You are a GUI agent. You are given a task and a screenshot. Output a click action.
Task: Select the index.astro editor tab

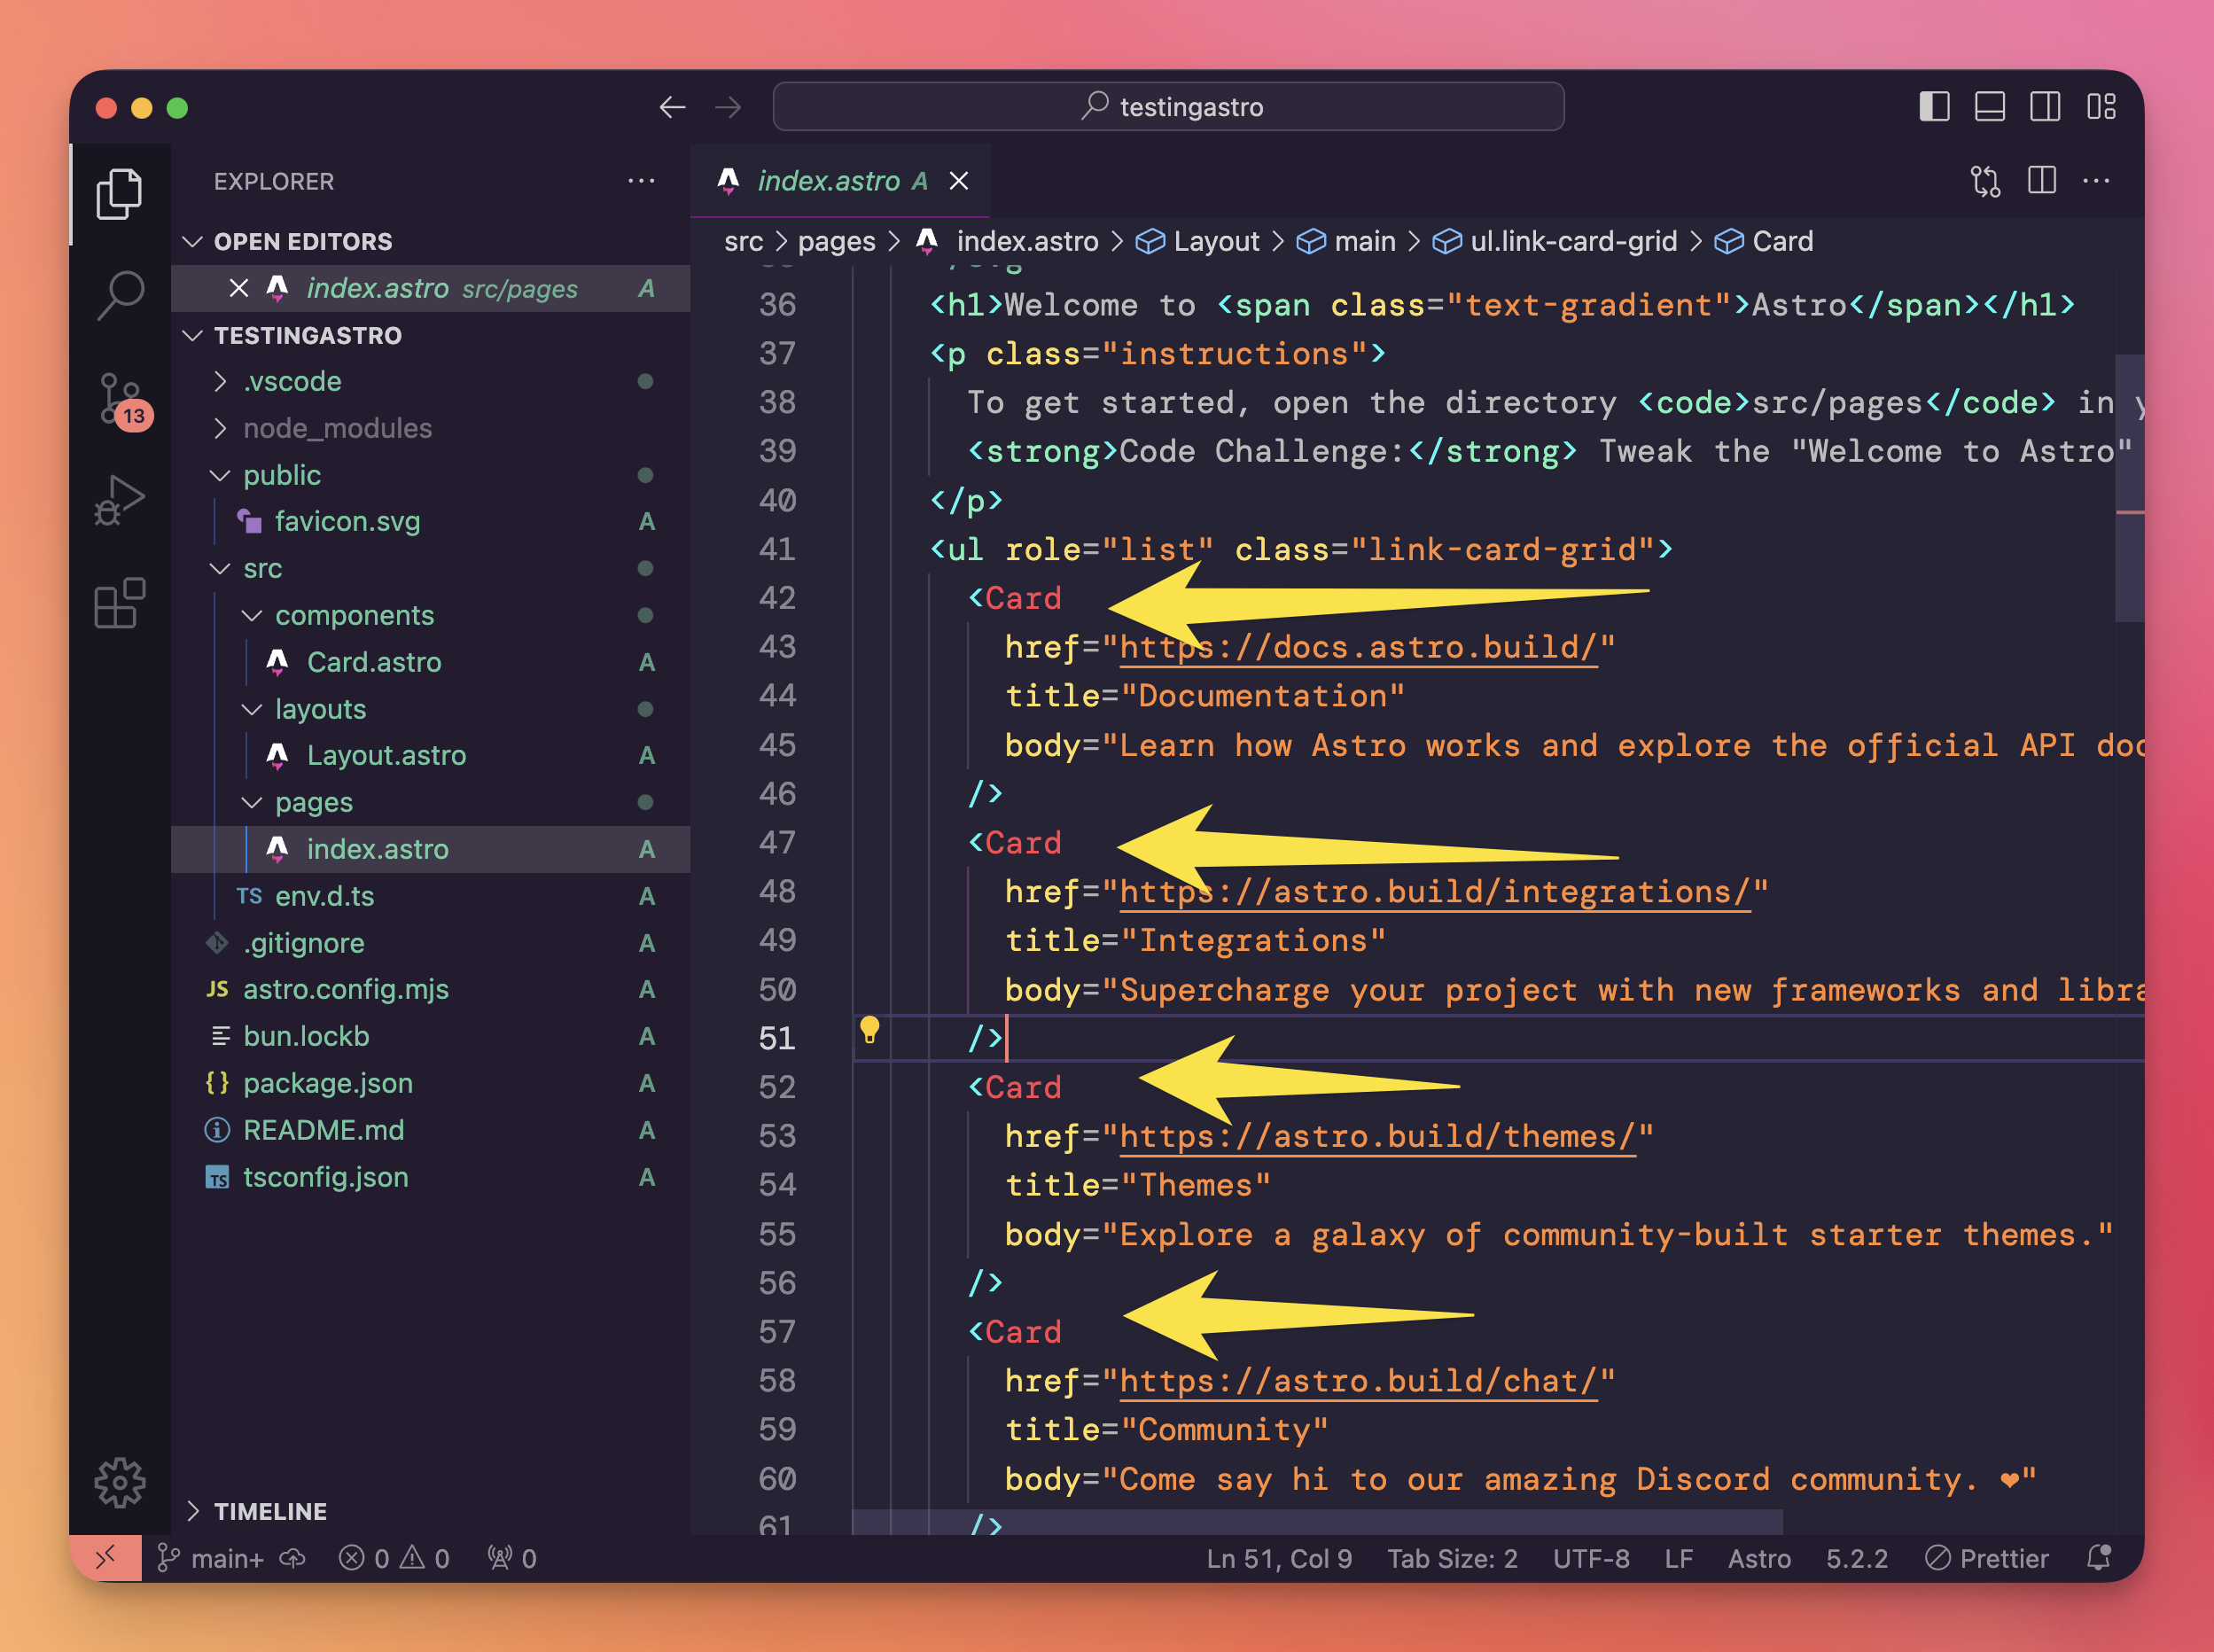828,181
